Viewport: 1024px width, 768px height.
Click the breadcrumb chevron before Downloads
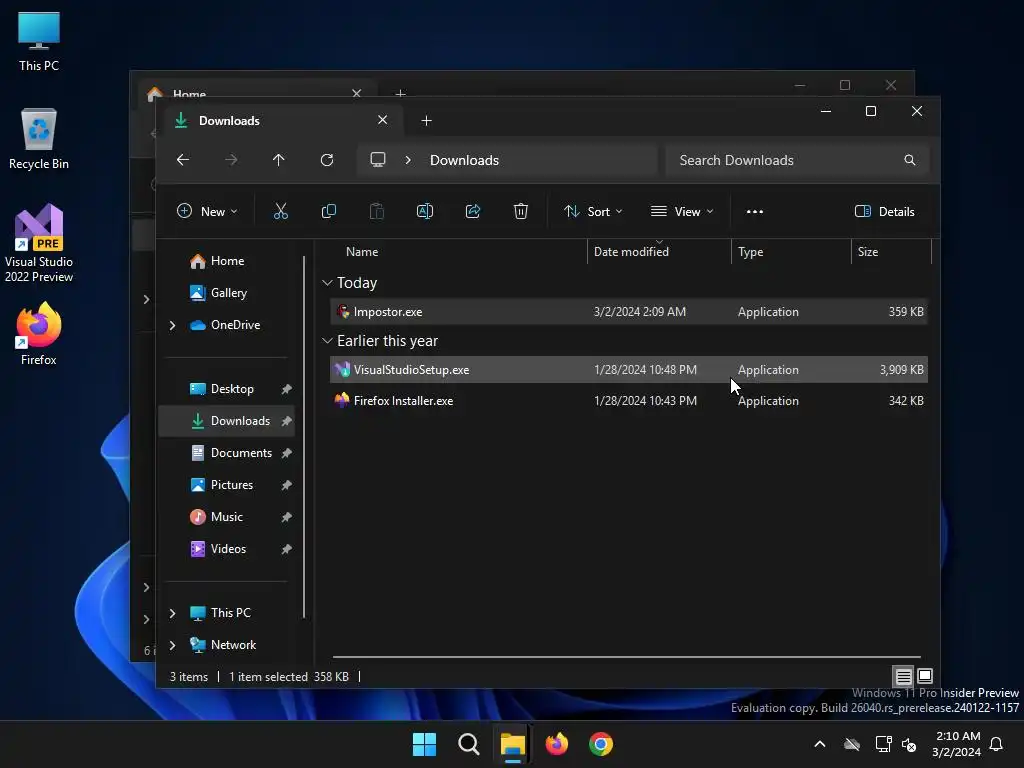(x=408, y=160)
